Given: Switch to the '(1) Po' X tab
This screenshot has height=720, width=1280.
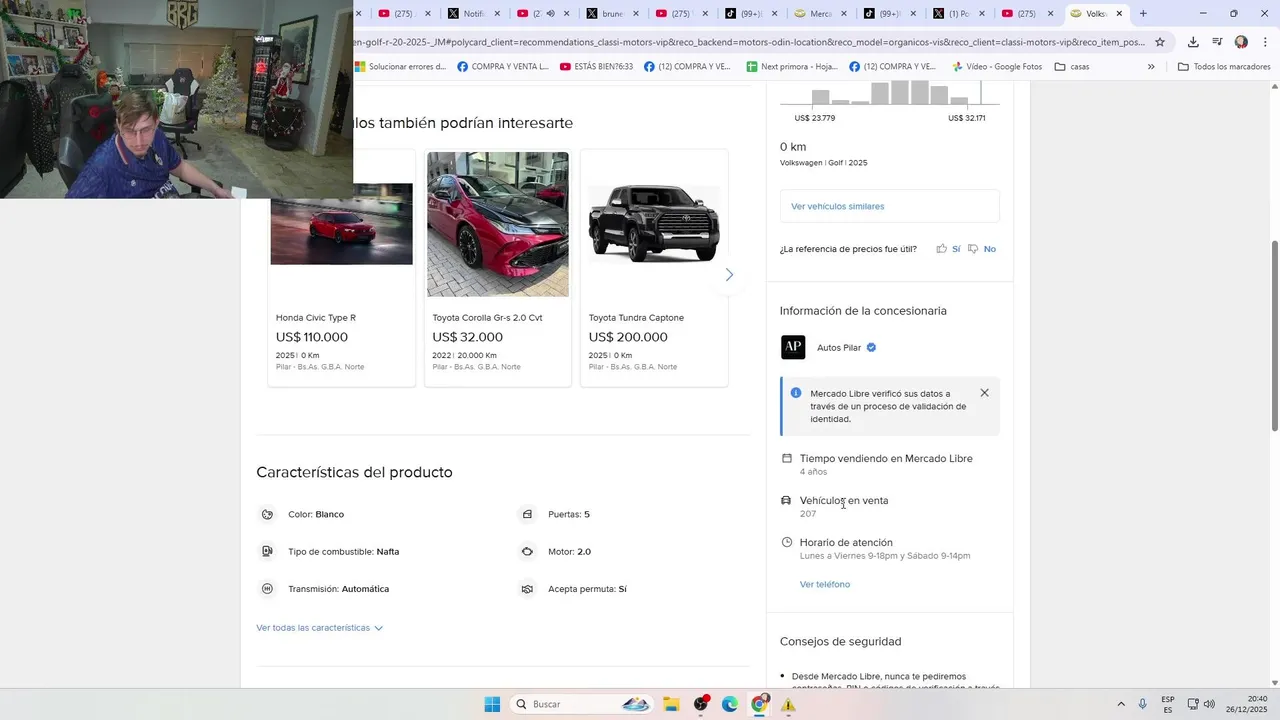Looking at the screenshot, I should point(958,13).
